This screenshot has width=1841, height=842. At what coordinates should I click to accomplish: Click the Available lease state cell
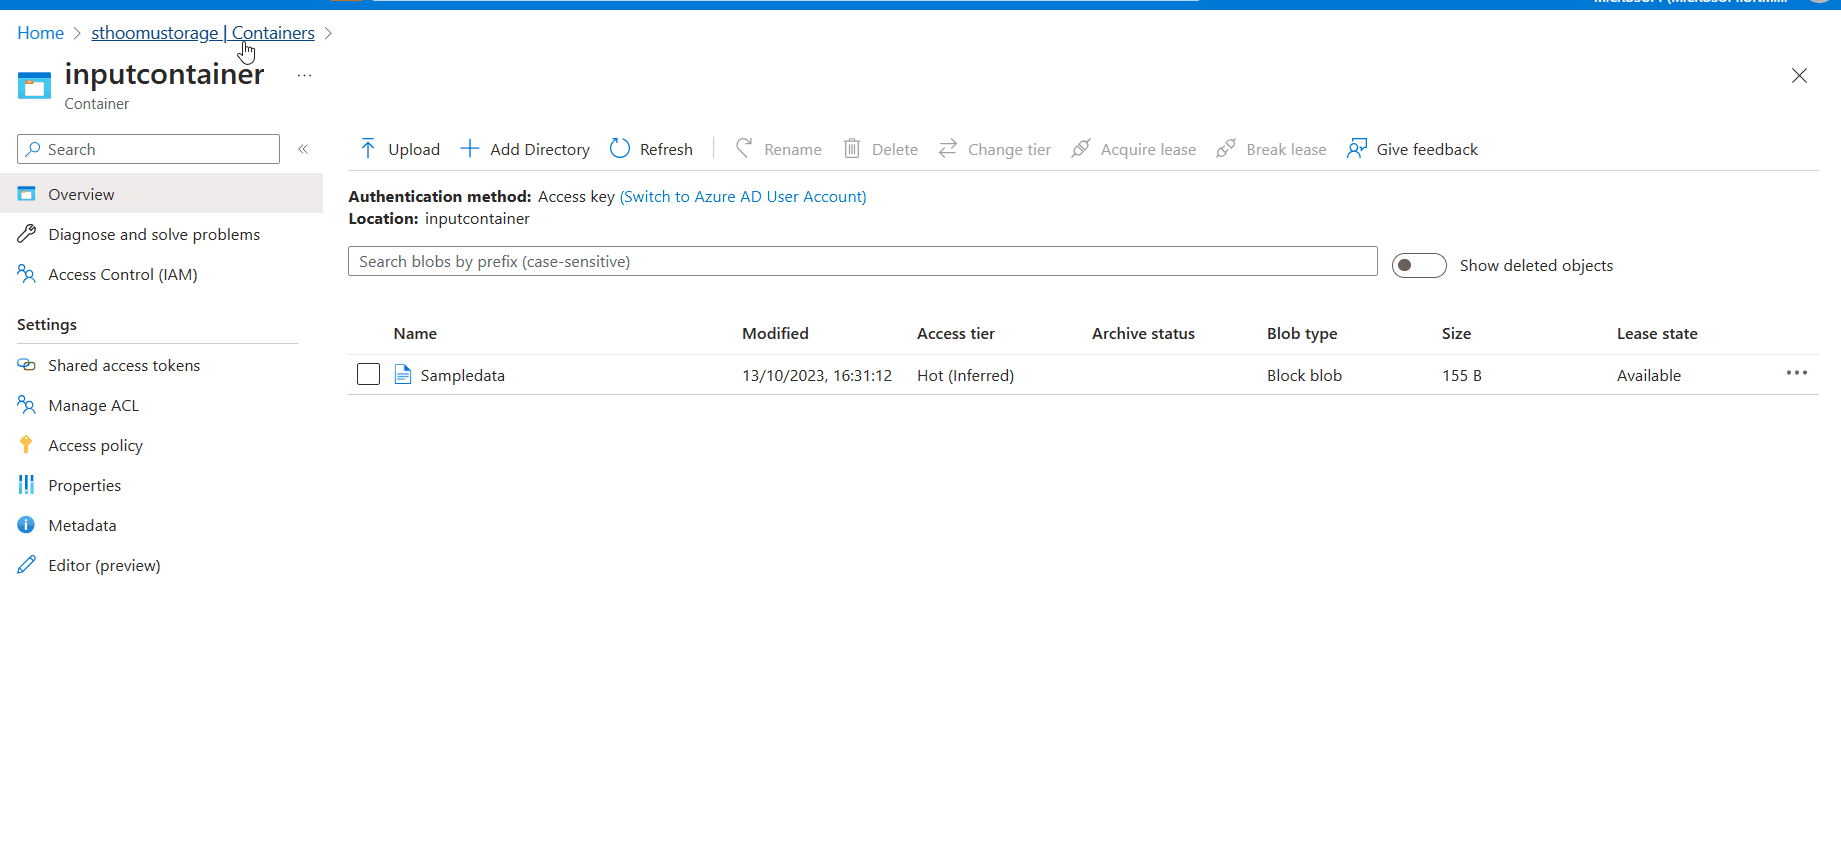1649,375
